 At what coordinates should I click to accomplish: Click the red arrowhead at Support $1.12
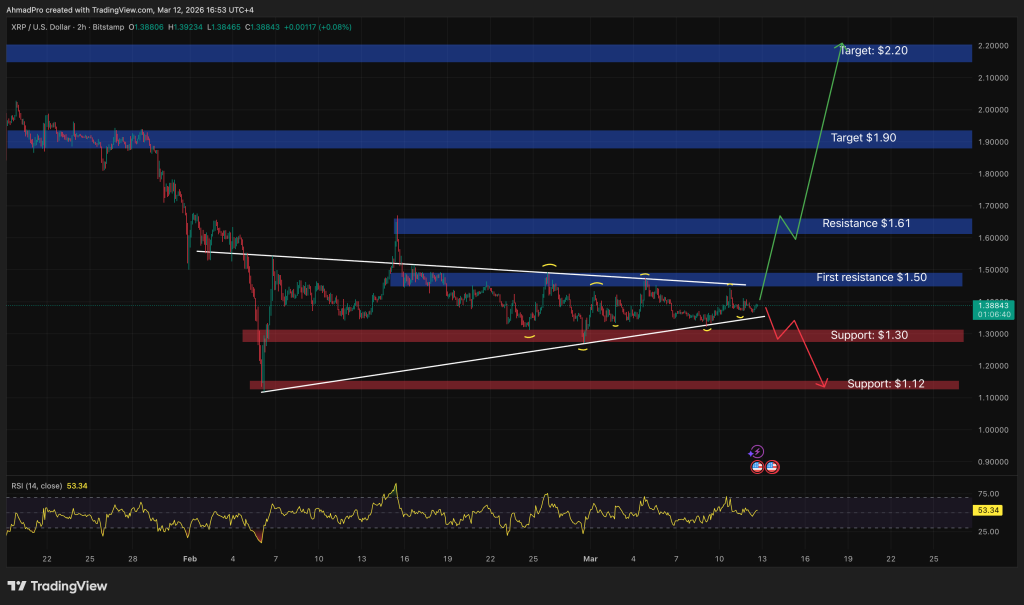point(824,383)
